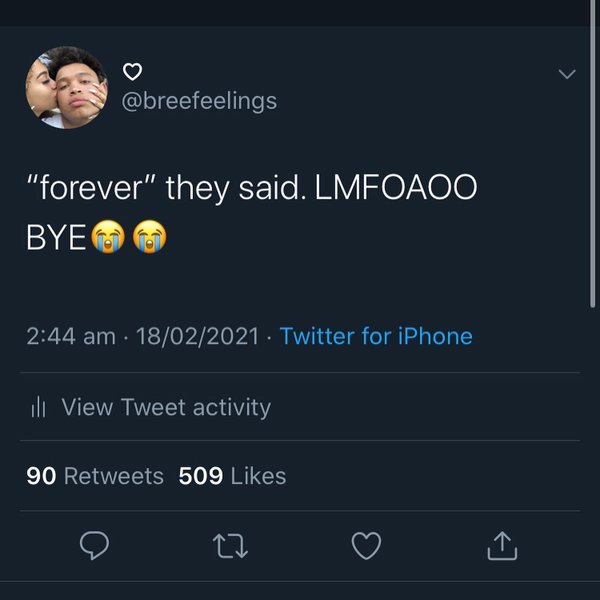Click the 2:44 am timestamp
The image size is (600, 600).
(70, 336)
